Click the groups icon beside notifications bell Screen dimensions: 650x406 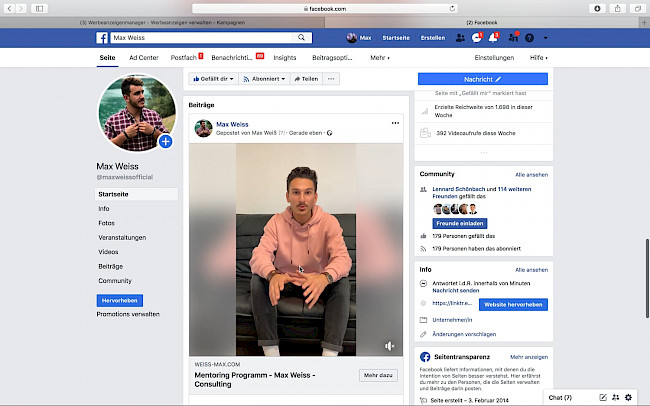click(x=513, y=38)
